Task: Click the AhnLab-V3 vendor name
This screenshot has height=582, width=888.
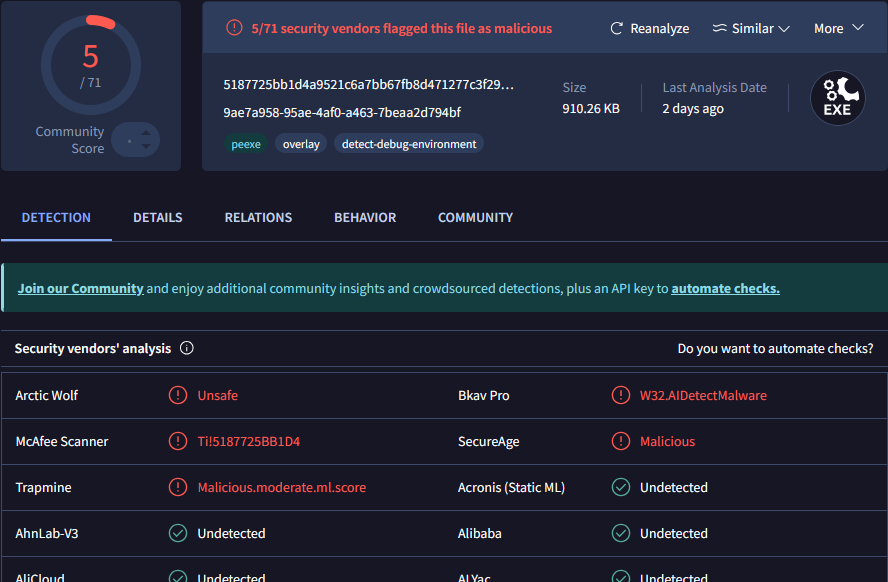Action: [x=46, y=533]
